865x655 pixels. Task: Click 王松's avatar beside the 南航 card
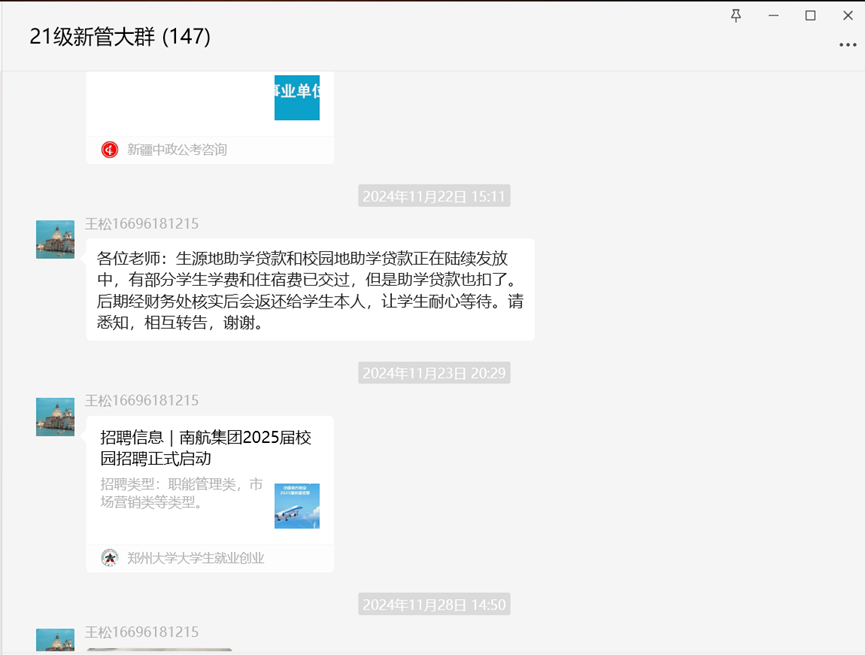tap(55, 416)
